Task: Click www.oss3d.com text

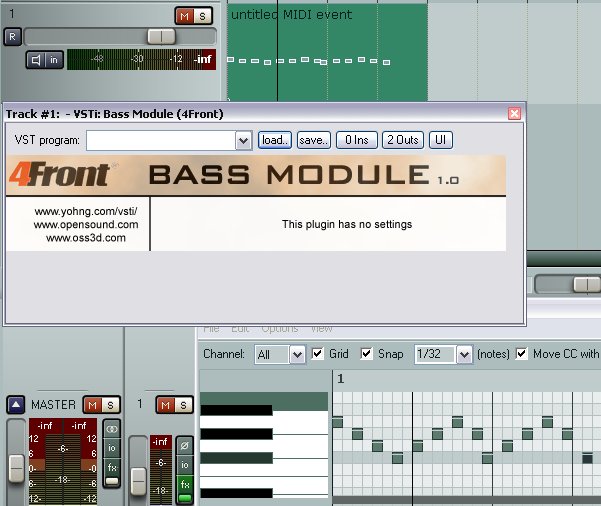Action: pos(86,238)
